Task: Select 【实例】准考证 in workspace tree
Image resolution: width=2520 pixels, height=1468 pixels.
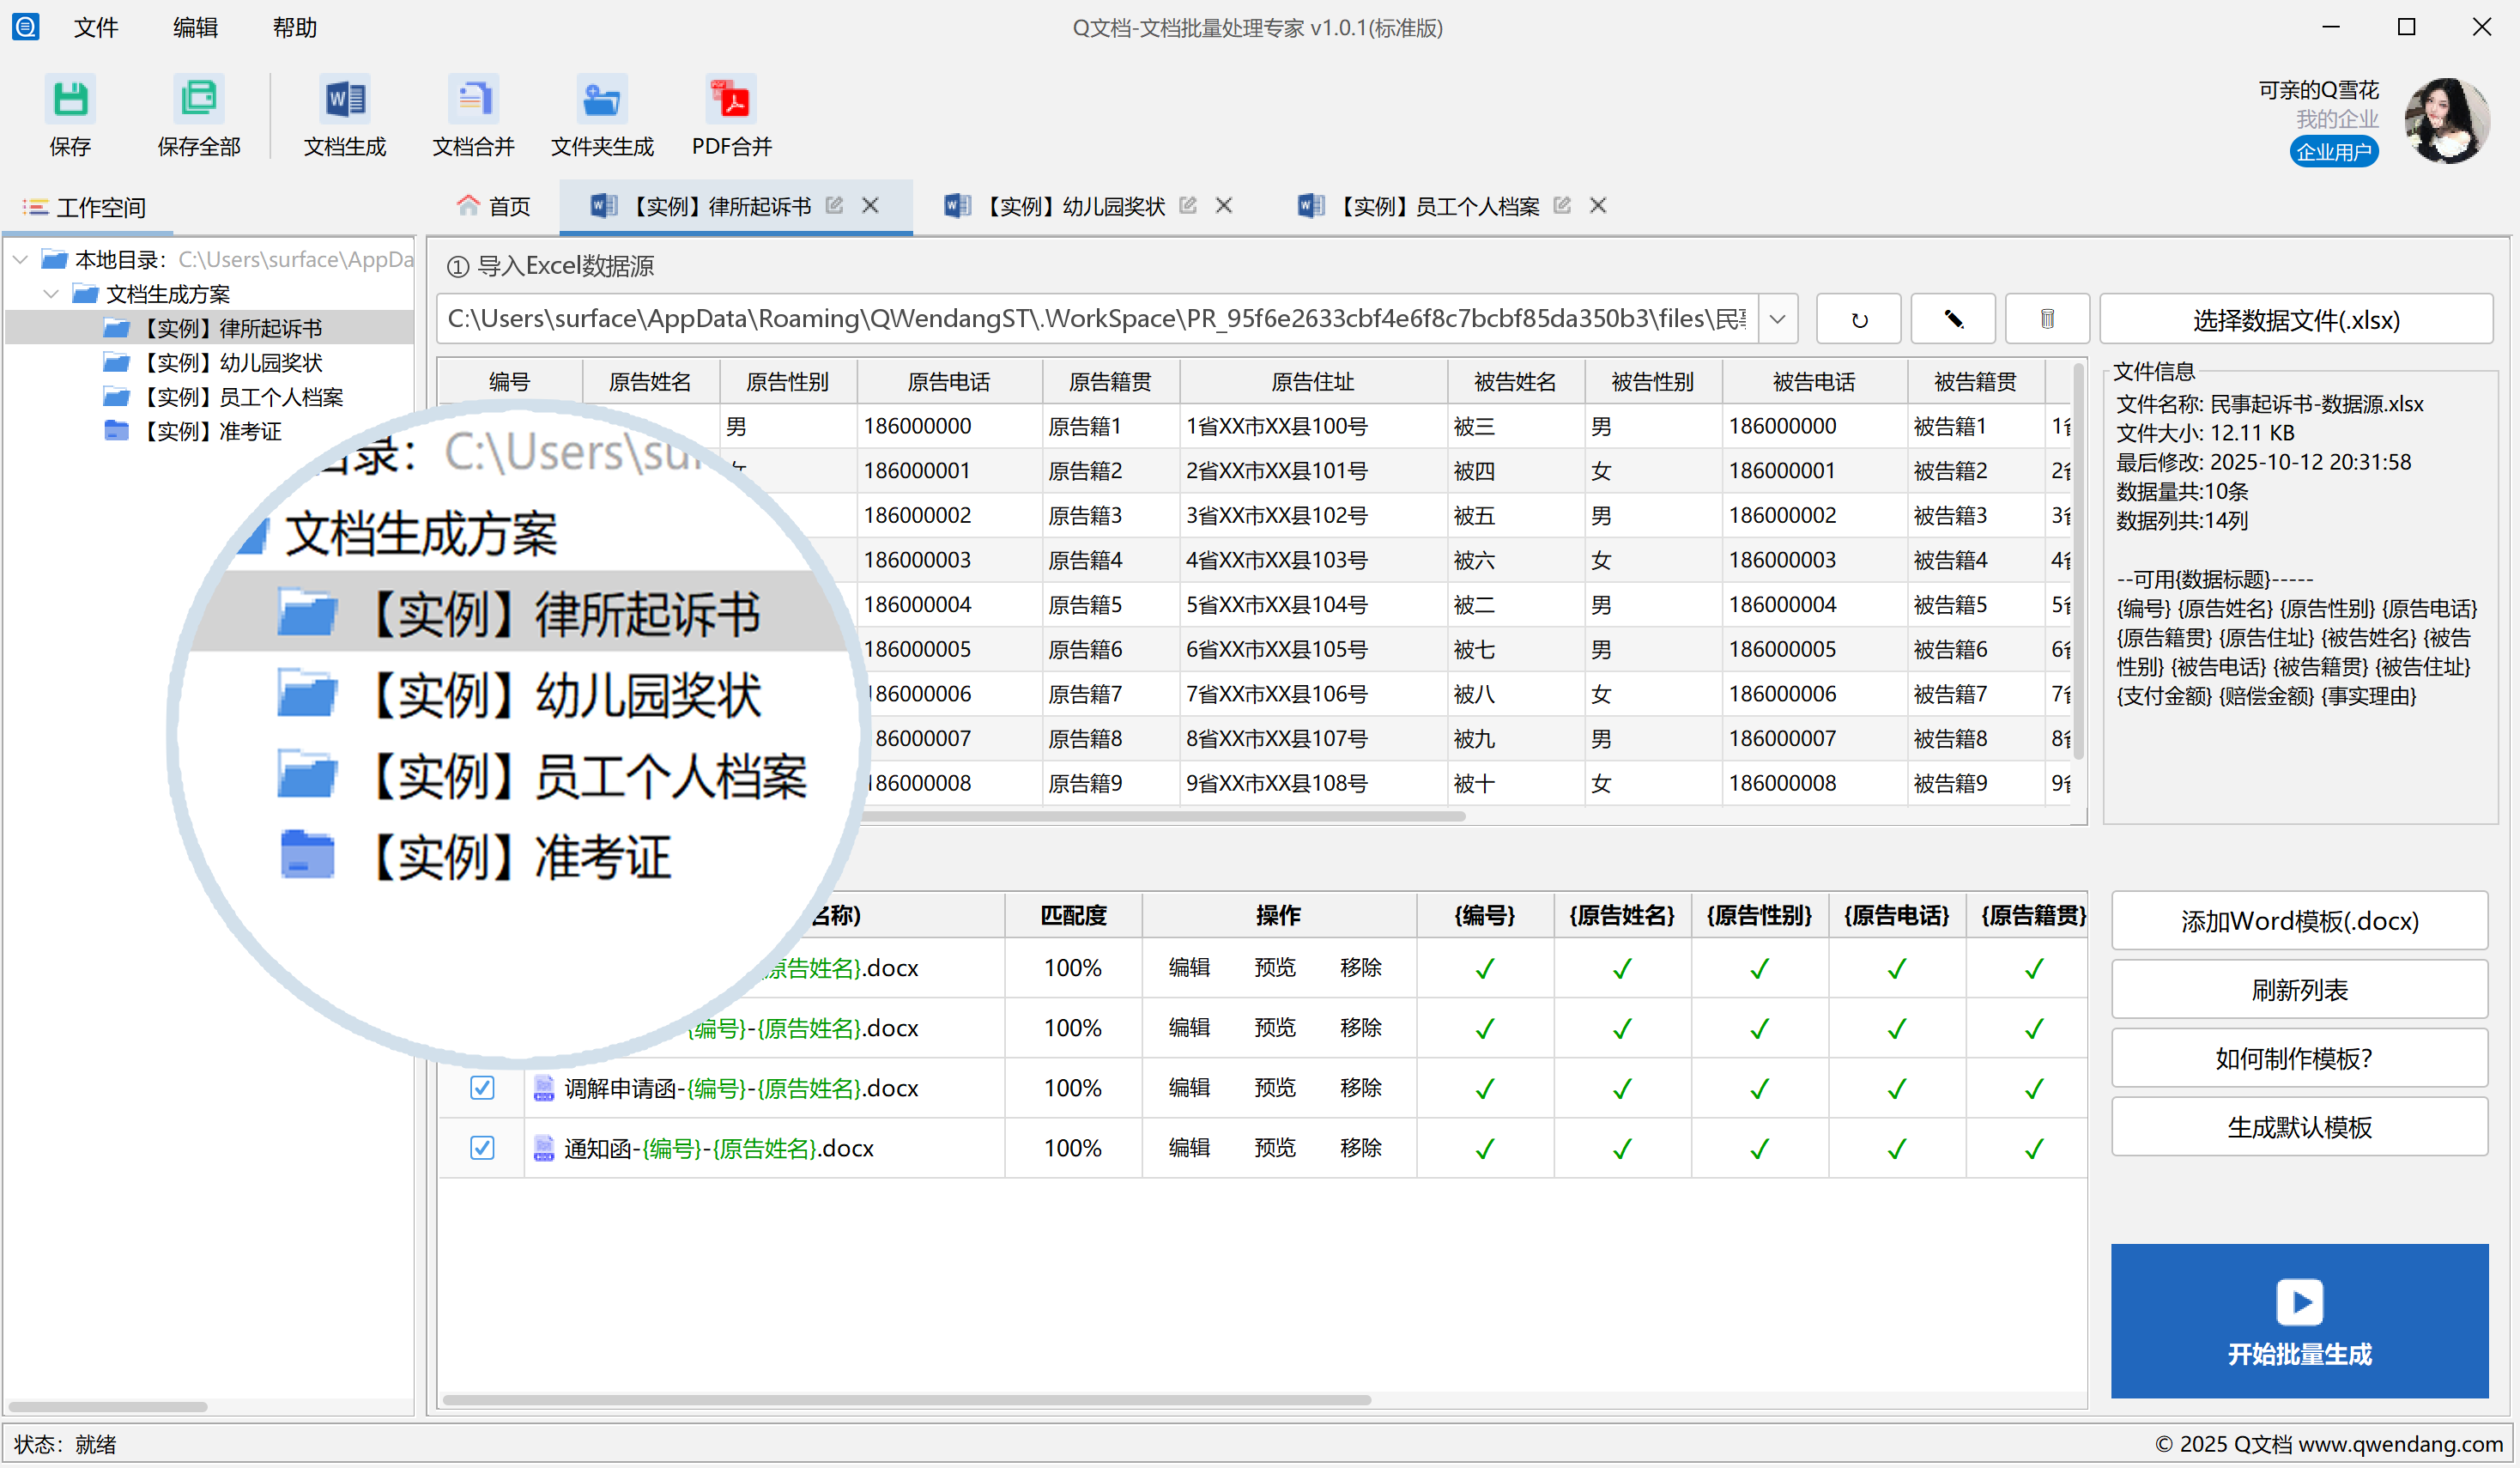Action: 212,432
